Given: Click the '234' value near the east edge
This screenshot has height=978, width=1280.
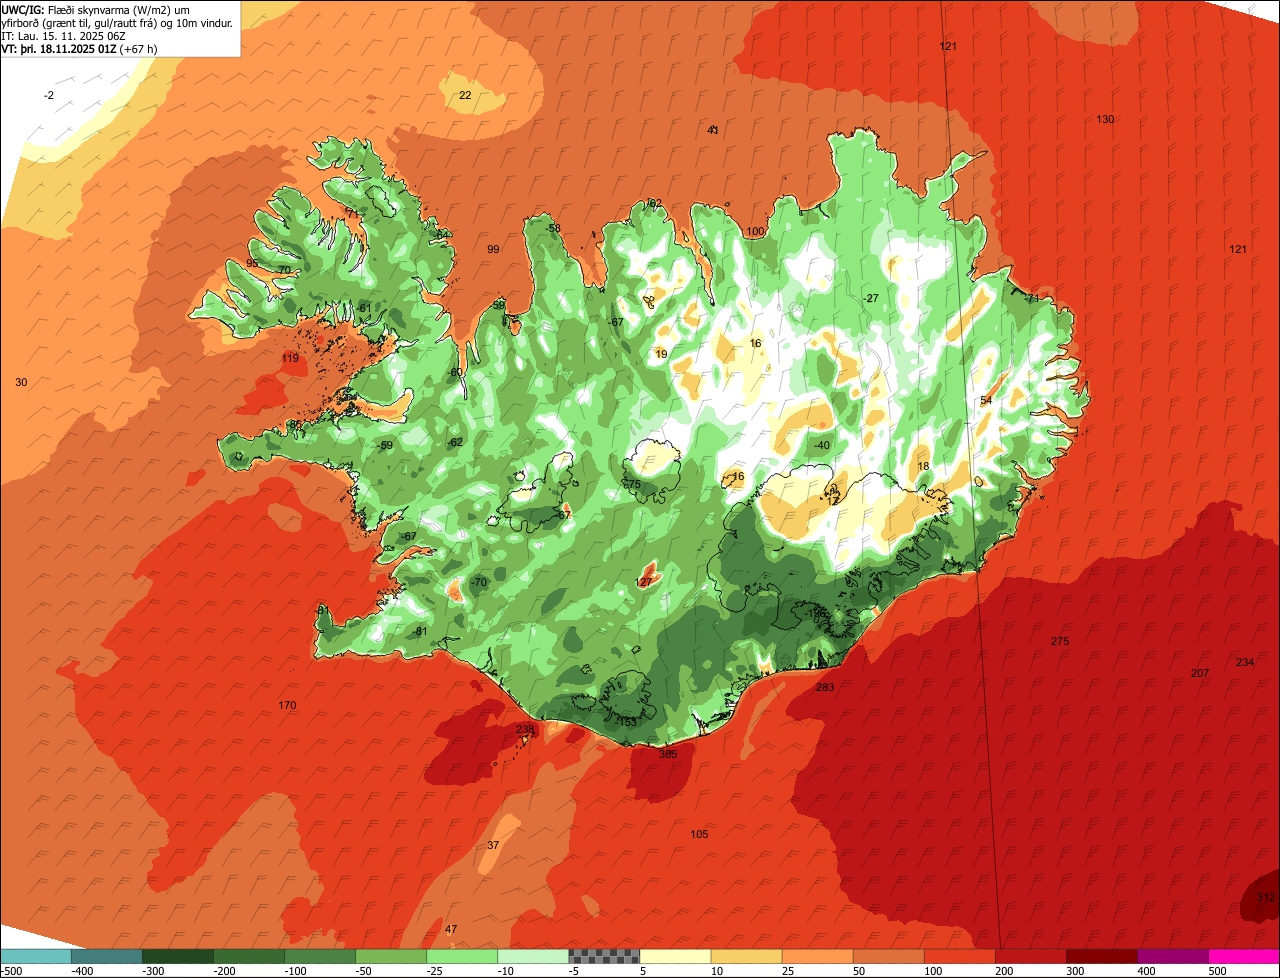Looking at the screenshot, I should click(x=1245, y=662).
